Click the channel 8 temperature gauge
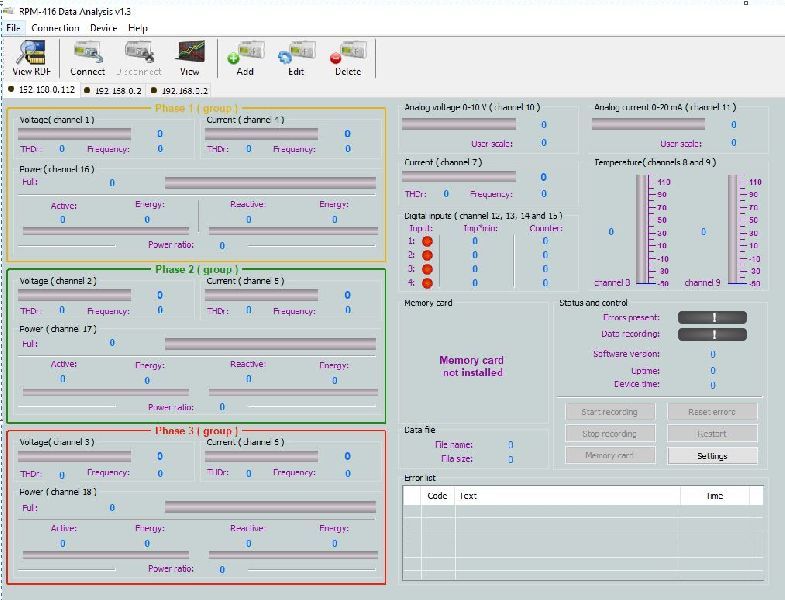This screenshot has height=600, width=785. point(643,230)
